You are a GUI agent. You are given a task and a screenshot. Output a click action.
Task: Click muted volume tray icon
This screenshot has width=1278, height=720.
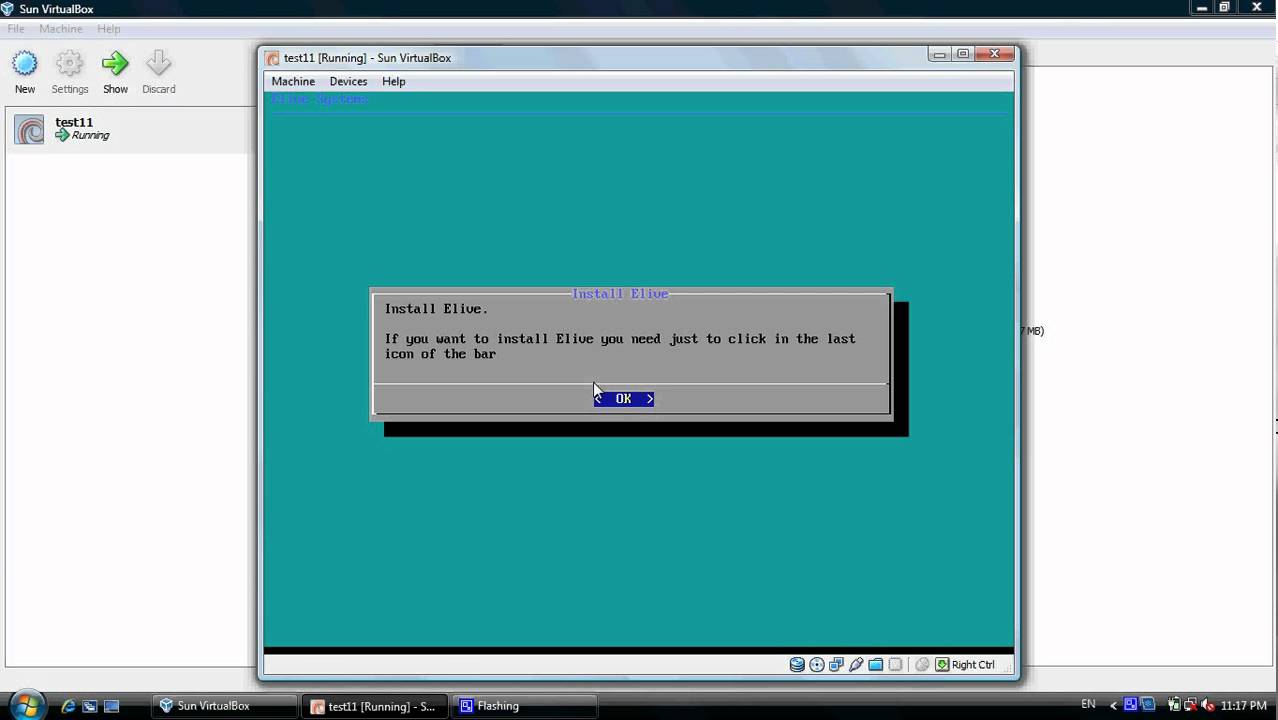click(x=1209, y=705)
